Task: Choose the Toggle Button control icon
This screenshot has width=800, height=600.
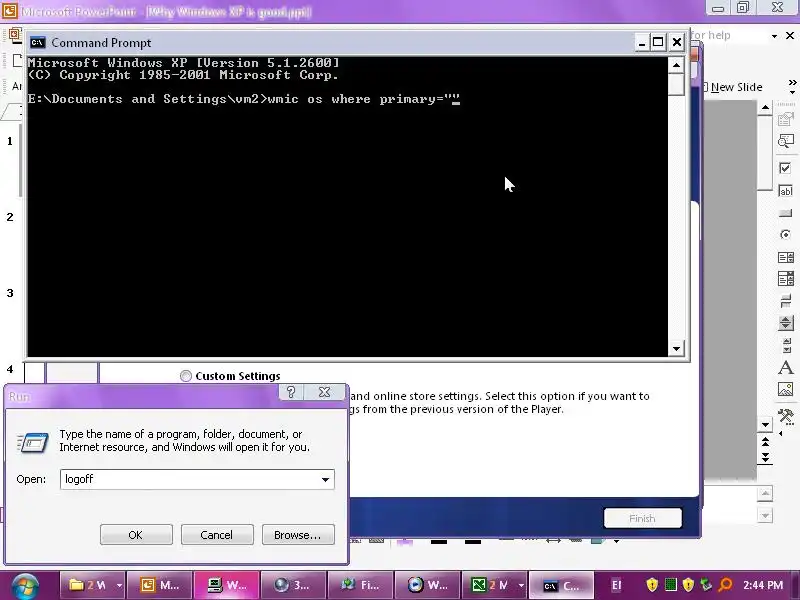Action: point(785,301)
